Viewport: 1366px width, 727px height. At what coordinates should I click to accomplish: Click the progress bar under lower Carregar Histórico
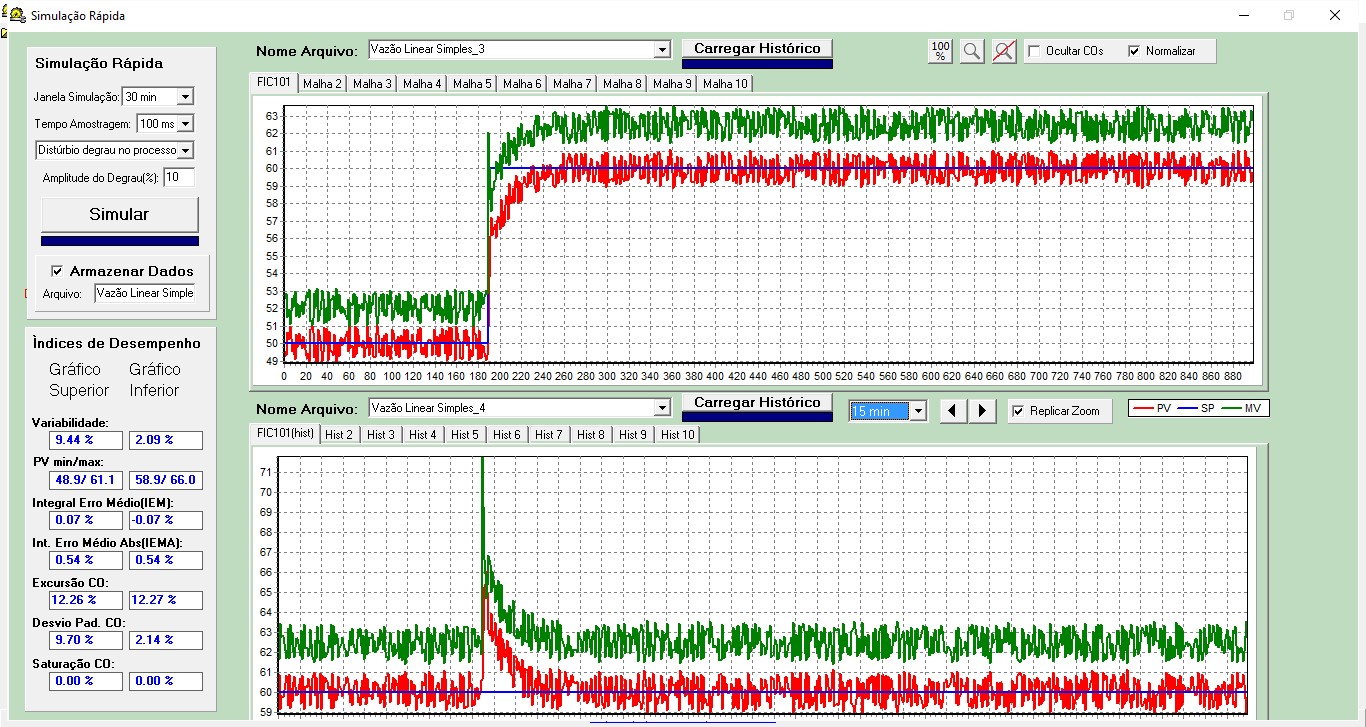tap(757, 417)
